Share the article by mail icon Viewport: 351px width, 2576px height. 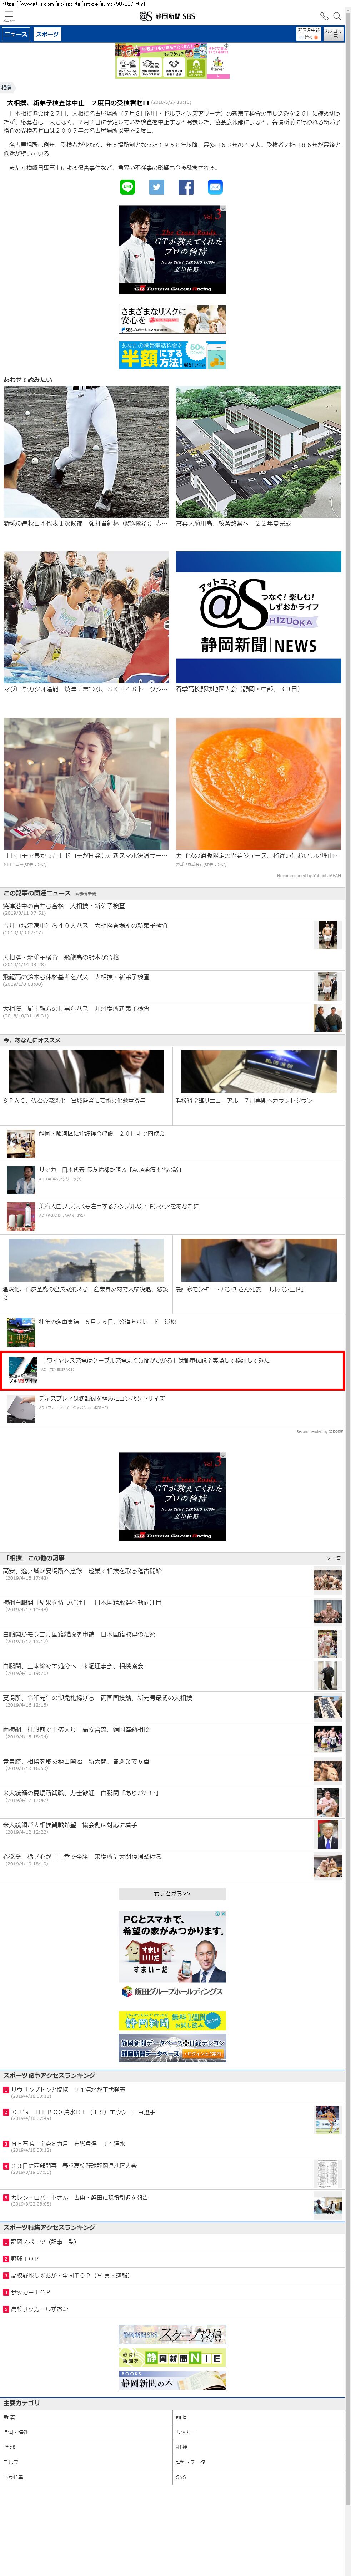215,187
